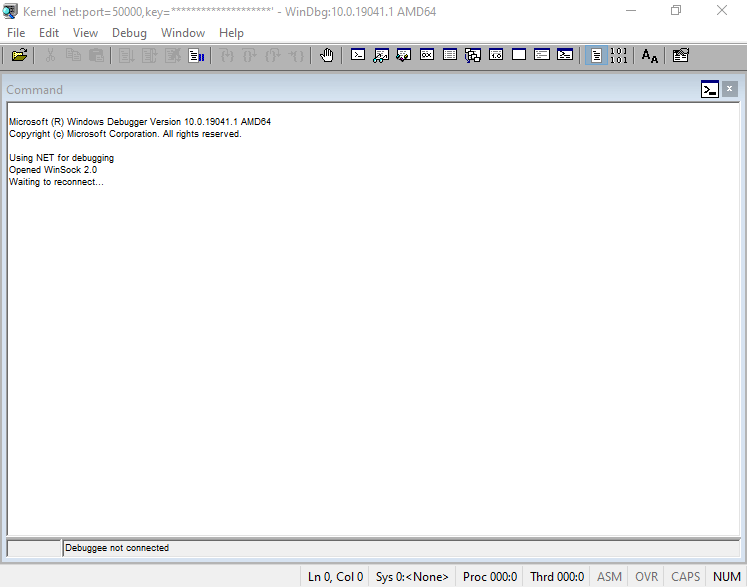Click the 'Opened WinSock 2.0' output line
747x587 pixels.
tap(53, 170)
